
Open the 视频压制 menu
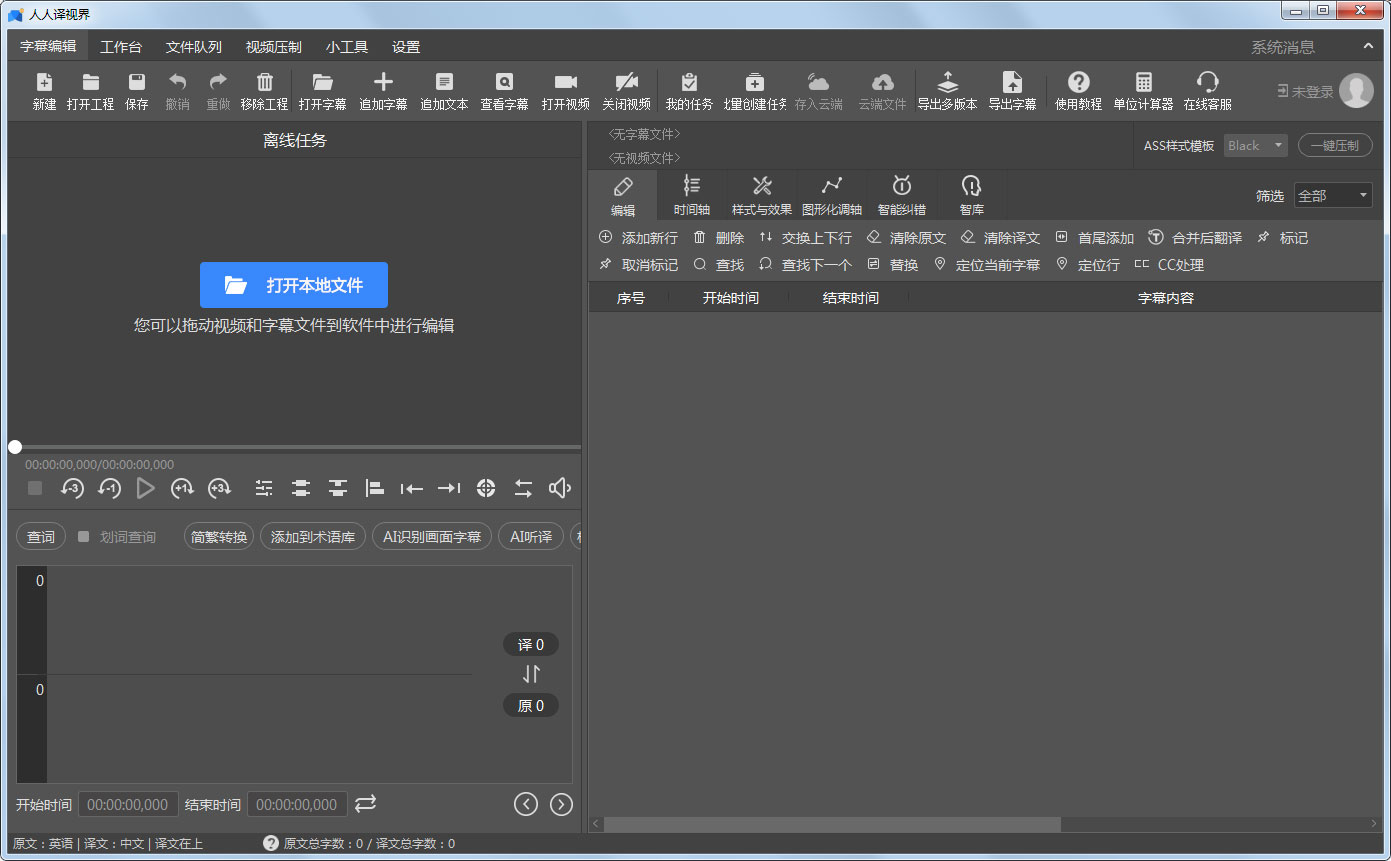click(x=273, y=47)
